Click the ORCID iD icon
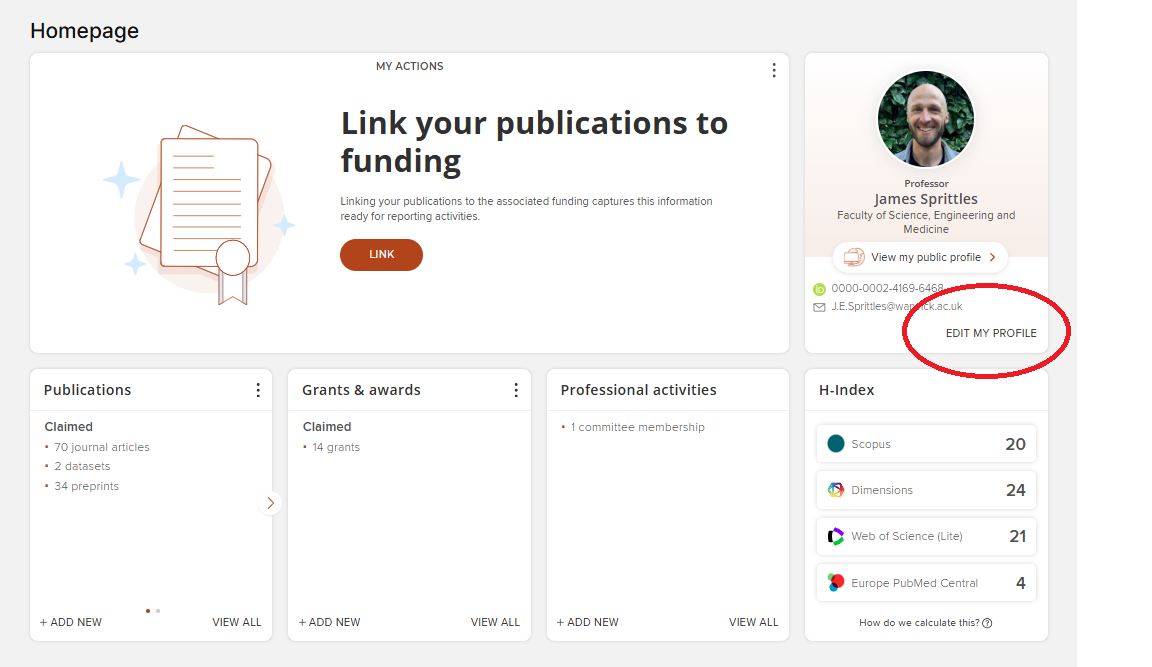 click(820, 289)
